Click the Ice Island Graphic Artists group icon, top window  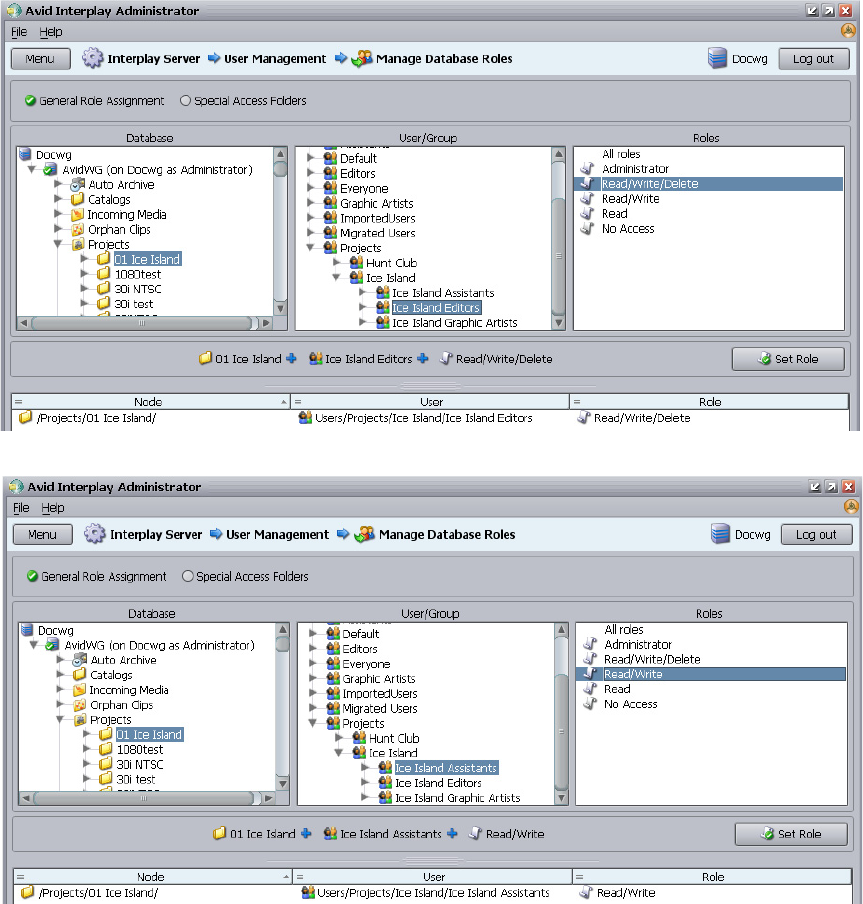point(383,322)
